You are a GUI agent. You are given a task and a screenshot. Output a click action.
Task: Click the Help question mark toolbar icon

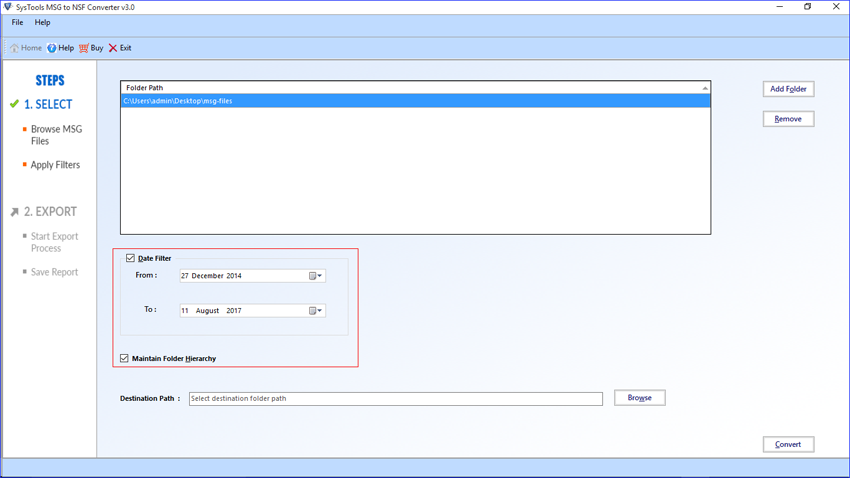tap(51, 48)
